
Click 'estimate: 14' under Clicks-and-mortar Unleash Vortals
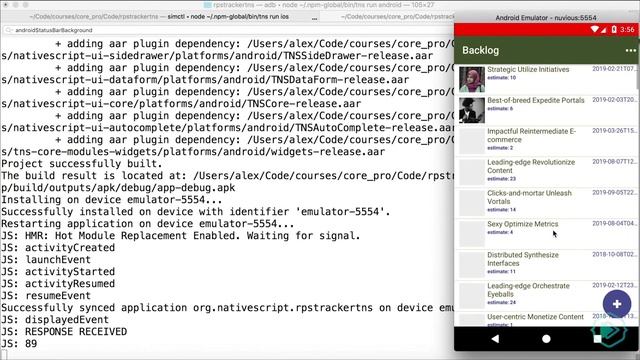501,210
